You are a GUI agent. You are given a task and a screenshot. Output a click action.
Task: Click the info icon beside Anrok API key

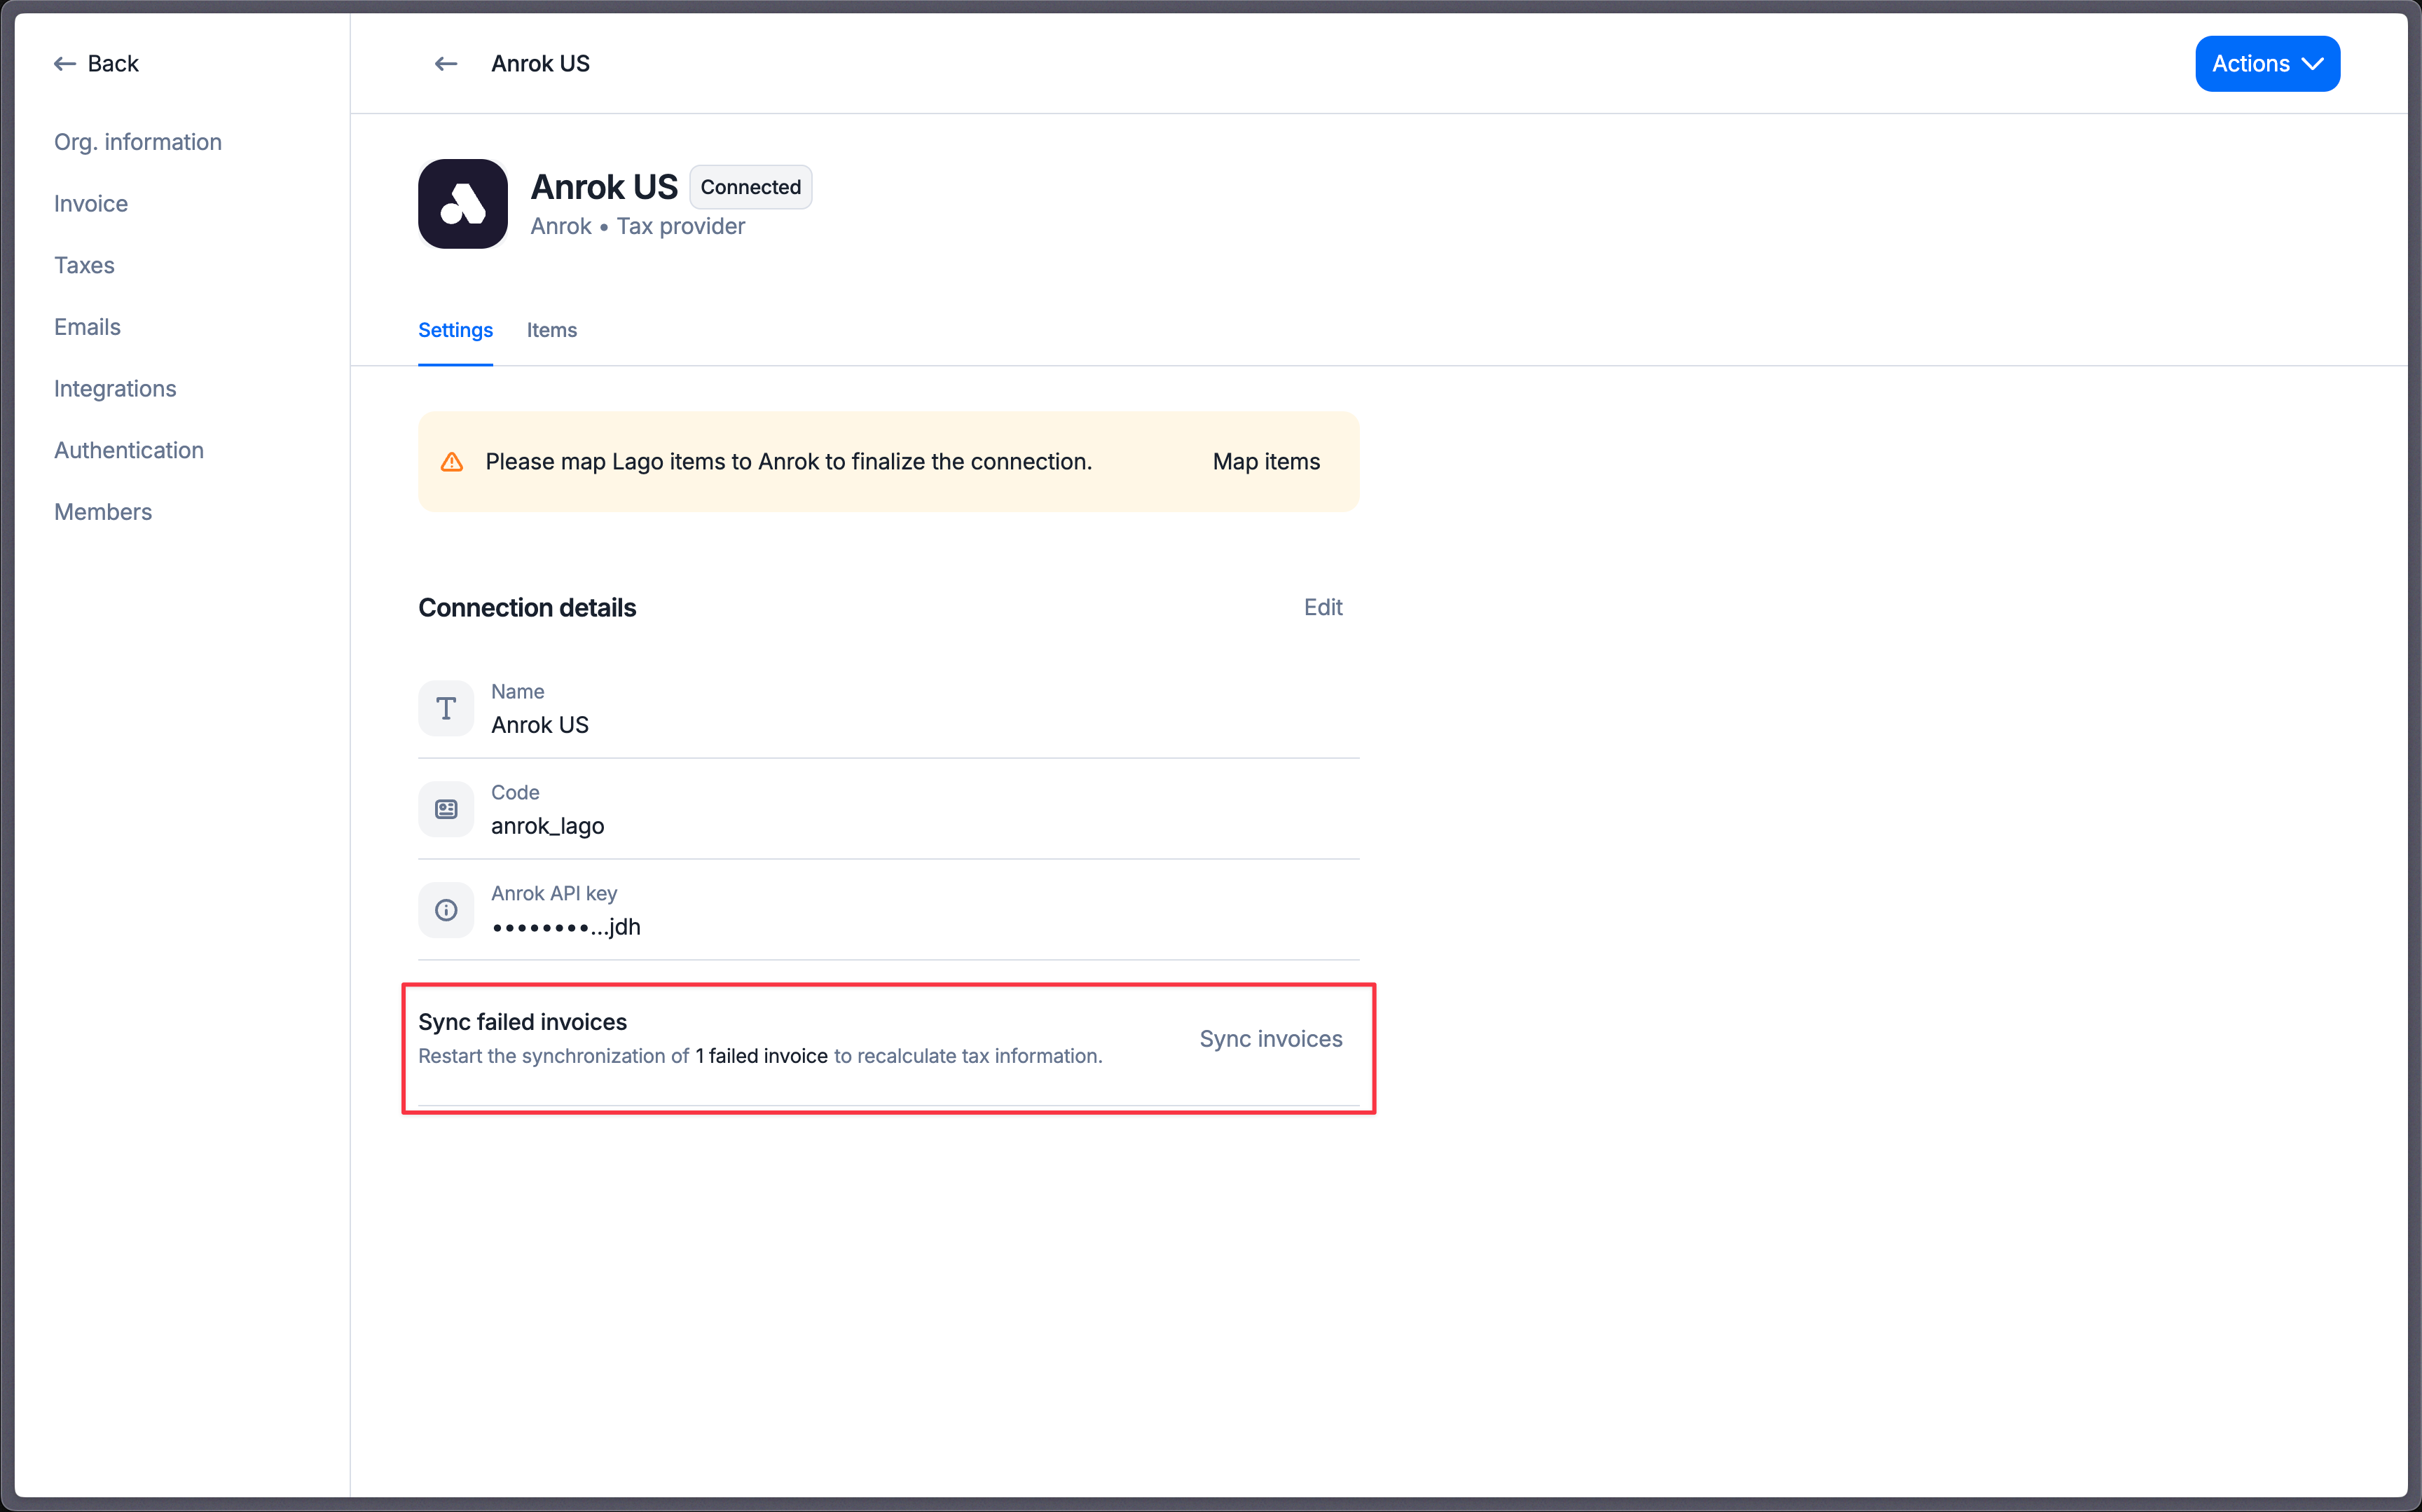click(x=446, y=910)
